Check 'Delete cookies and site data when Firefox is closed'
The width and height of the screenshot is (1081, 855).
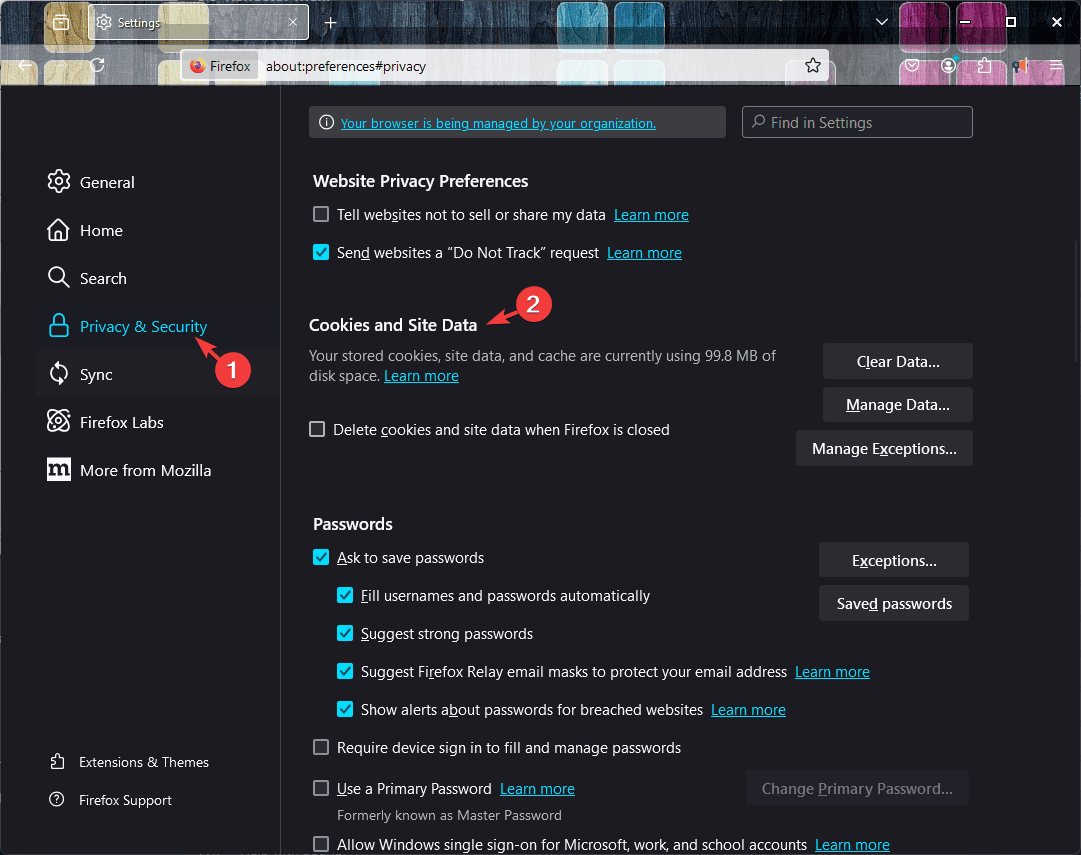click(x=317, y=430)
